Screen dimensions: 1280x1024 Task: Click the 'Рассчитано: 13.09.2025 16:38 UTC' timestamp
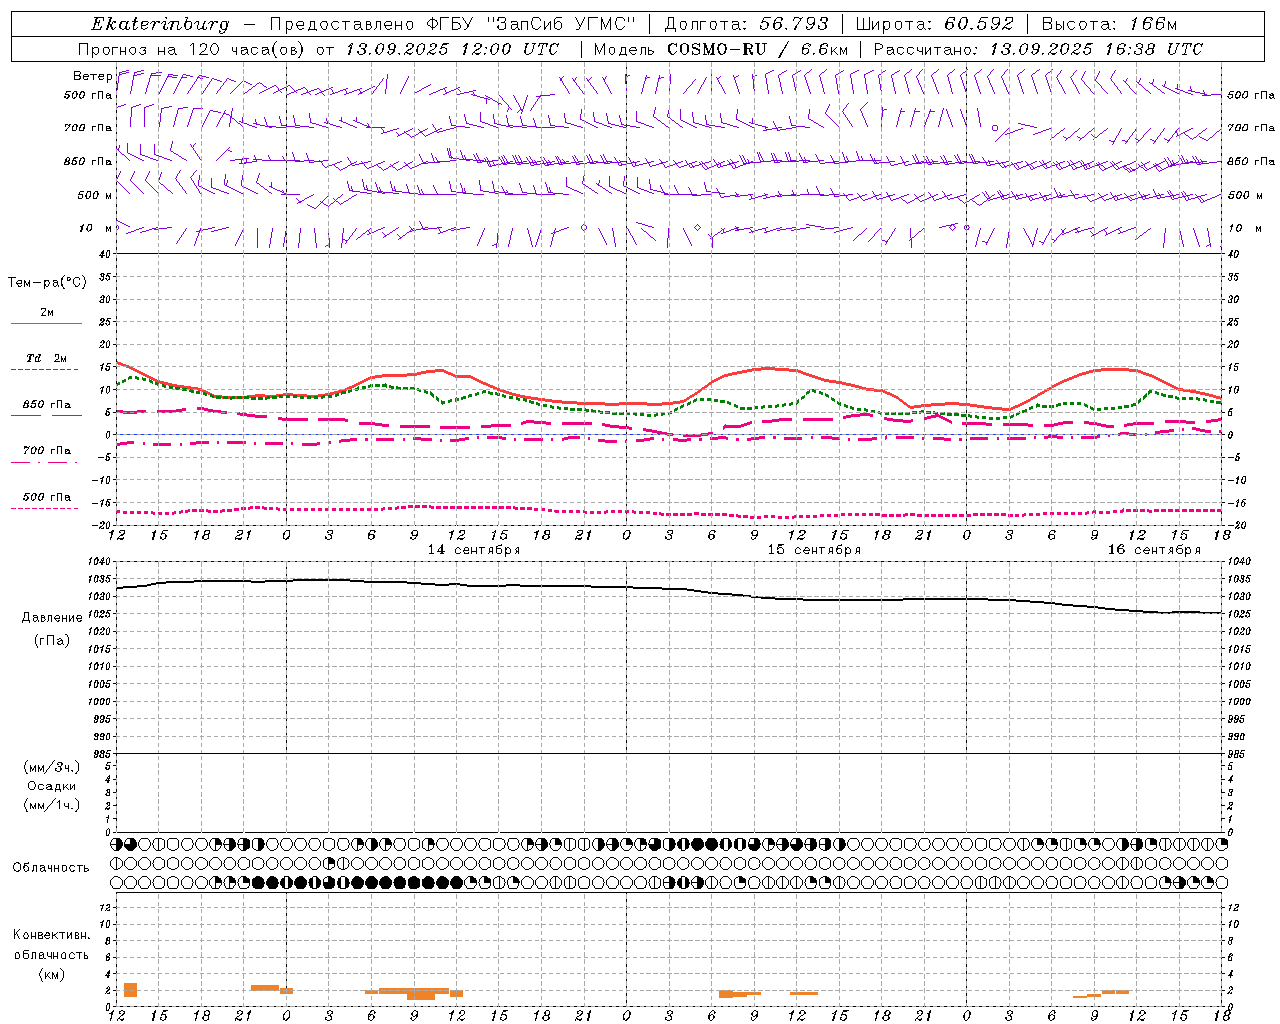1038,49
